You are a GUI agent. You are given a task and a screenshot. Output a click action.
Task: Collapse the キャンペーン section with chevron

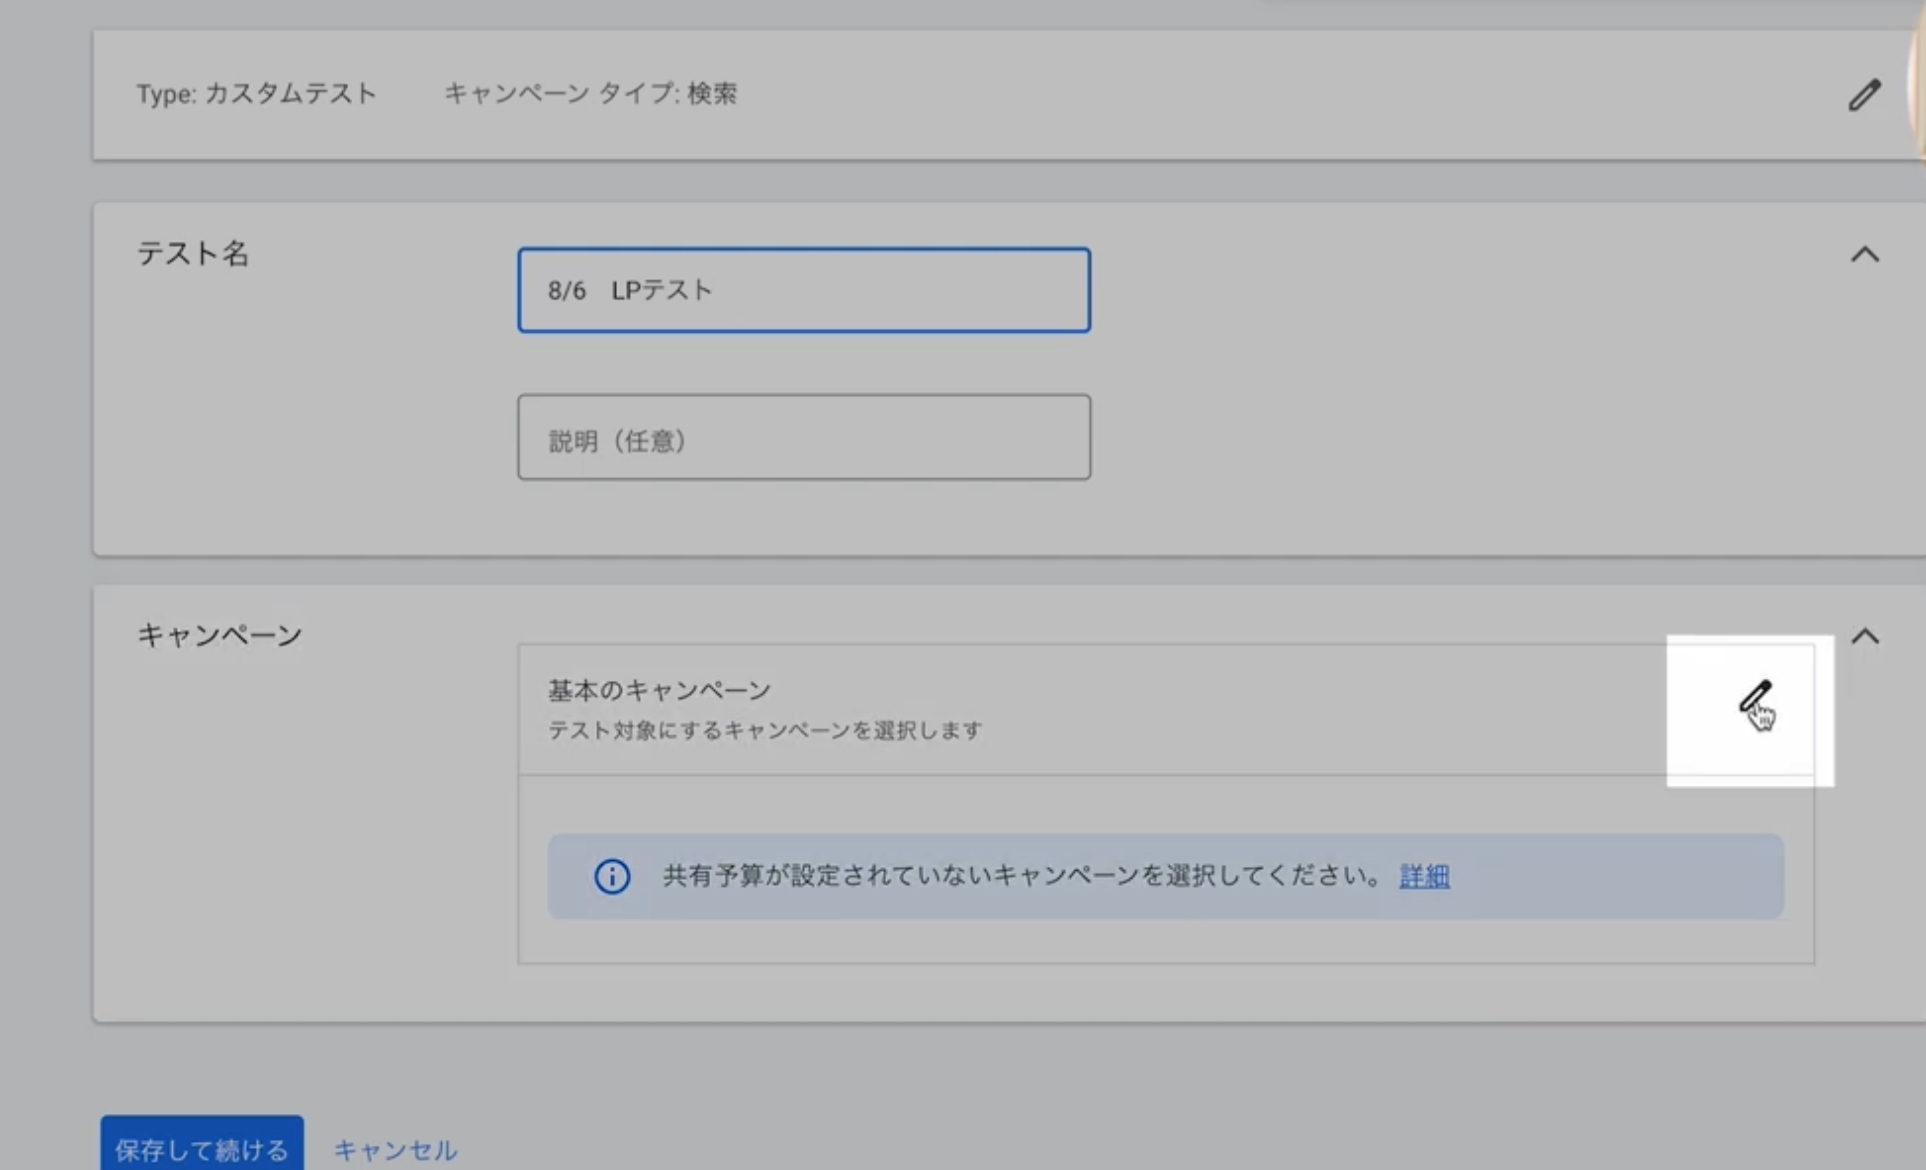tap(1864, 636)
